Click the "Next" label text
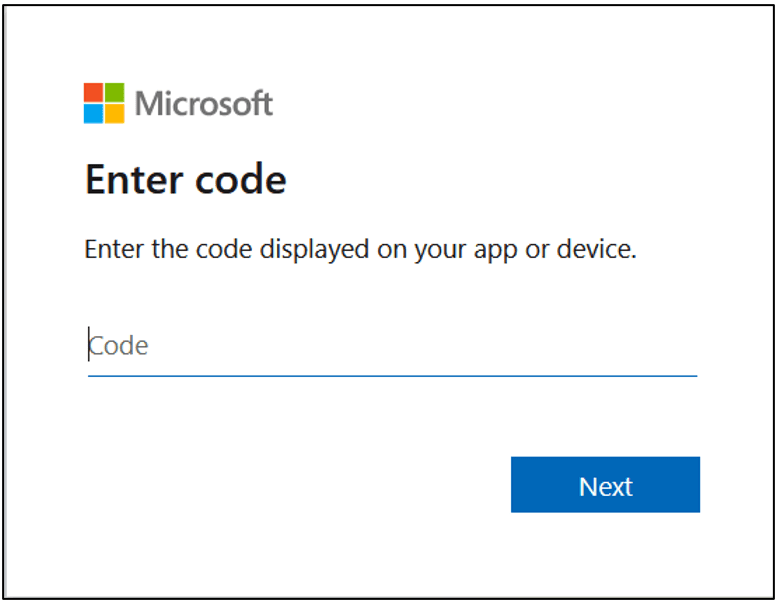Viewport: 779px width, 606px height. [x=606, y=486]
